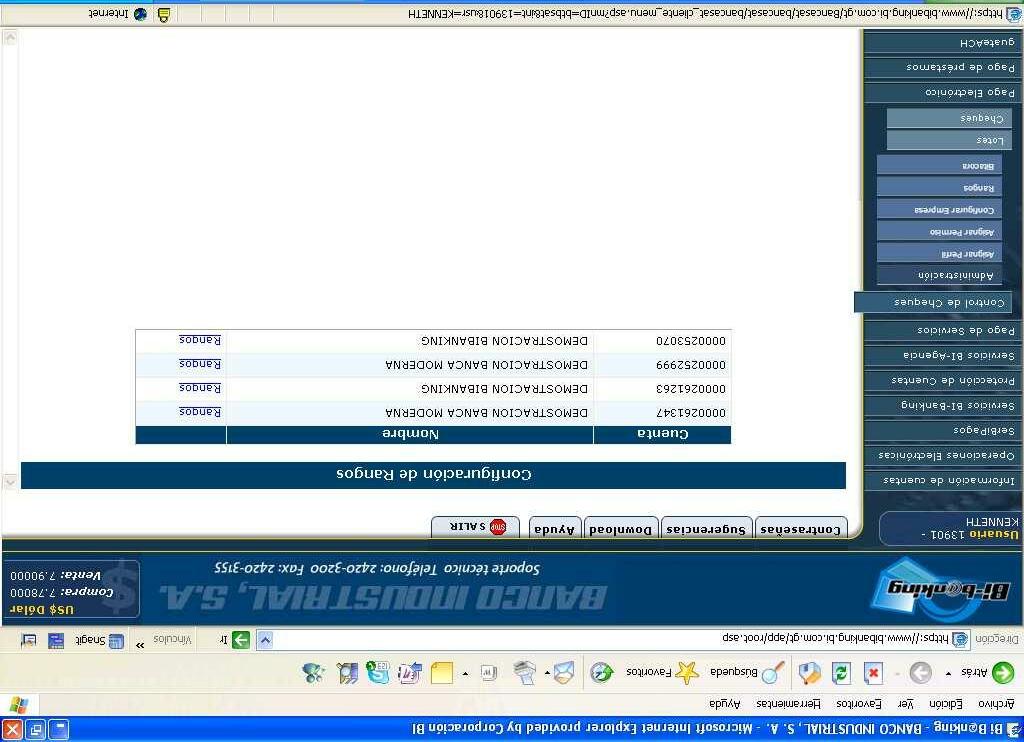Expand the Edit-with dropdown arrow
1024x742 pixels.
coord(465,673)
